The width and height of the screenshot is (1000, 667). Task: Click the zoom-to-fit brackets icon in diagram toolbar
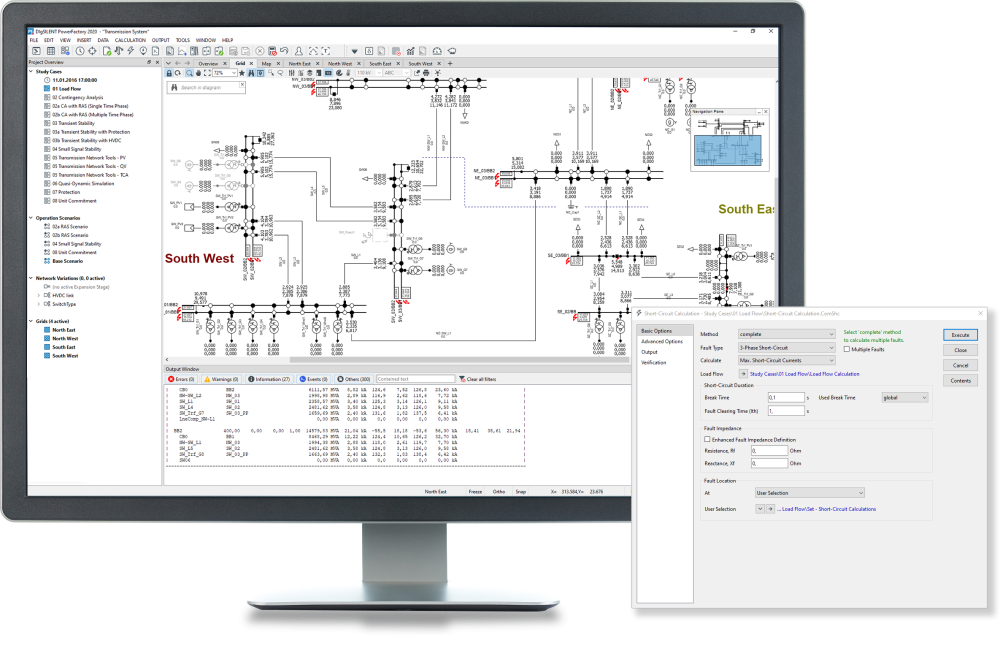tap(207, 73)
